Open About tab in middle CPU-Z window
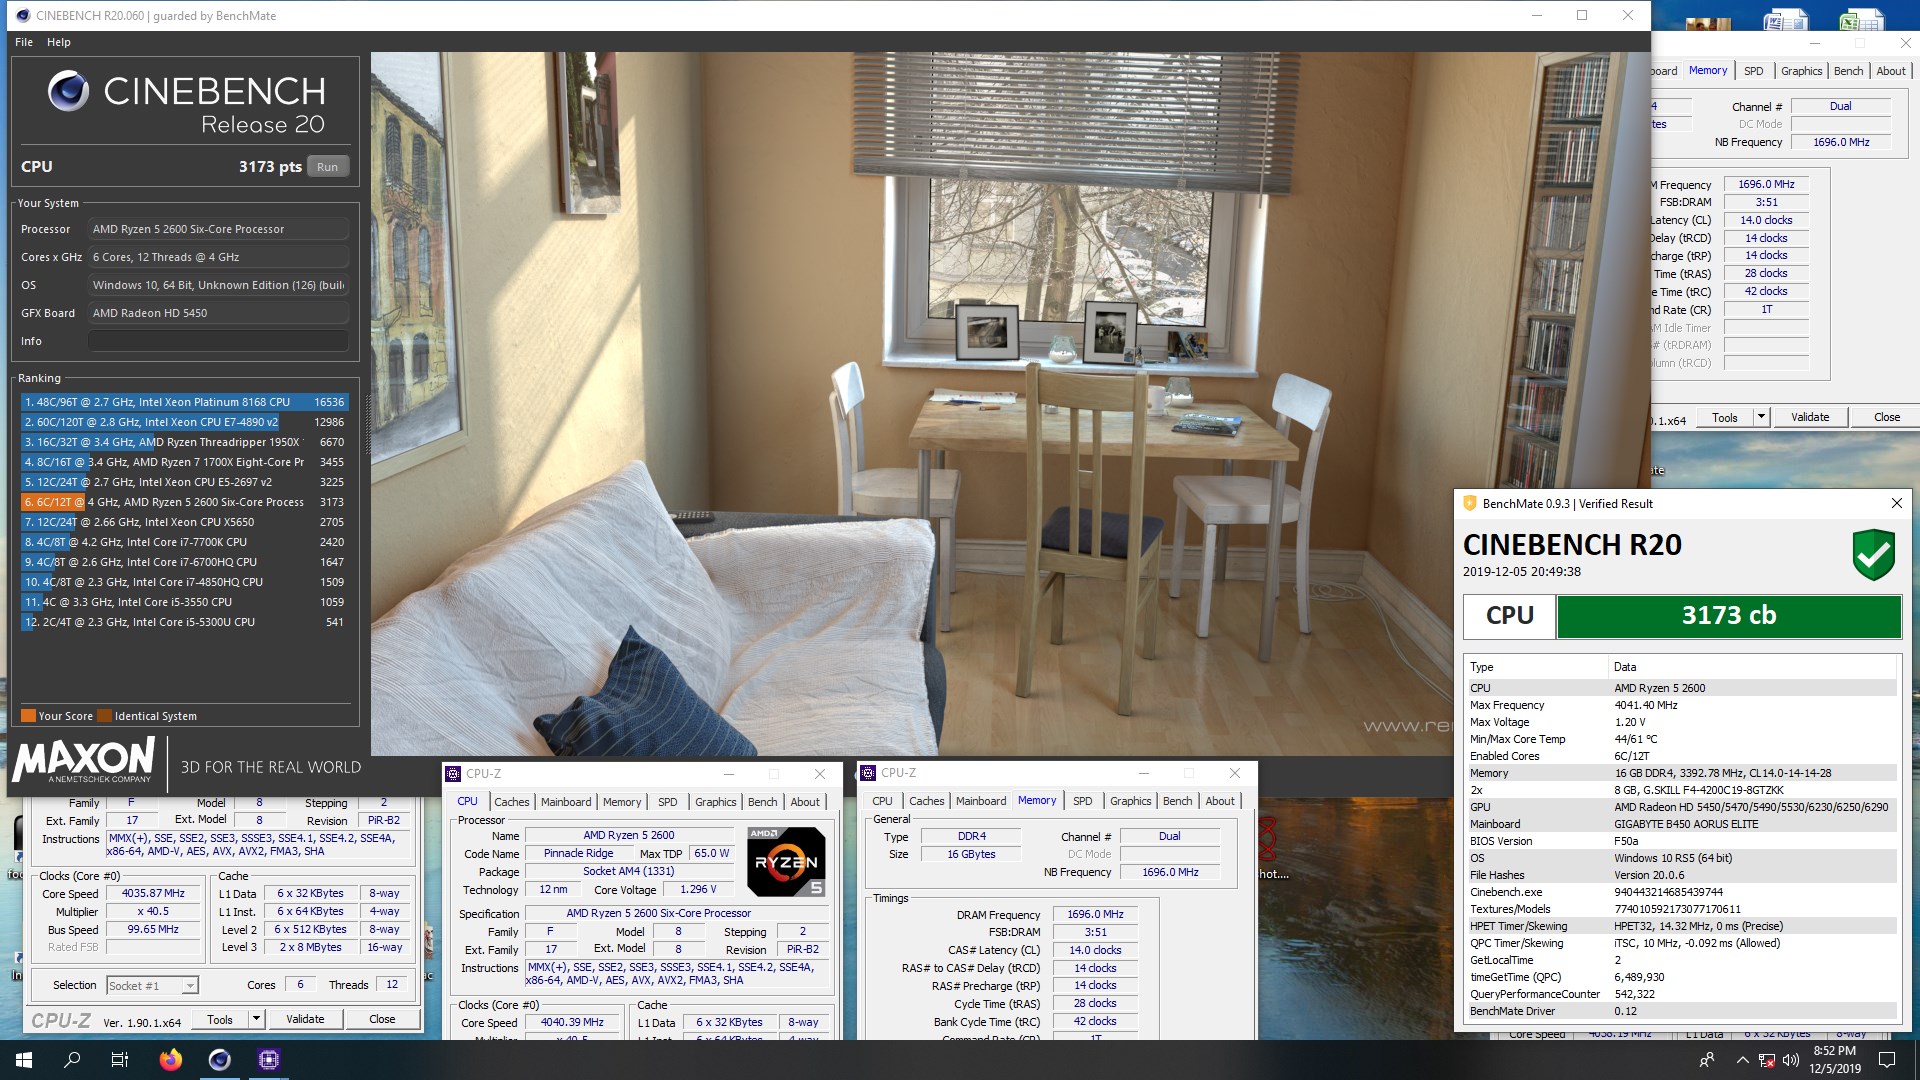 pos(805,802)
